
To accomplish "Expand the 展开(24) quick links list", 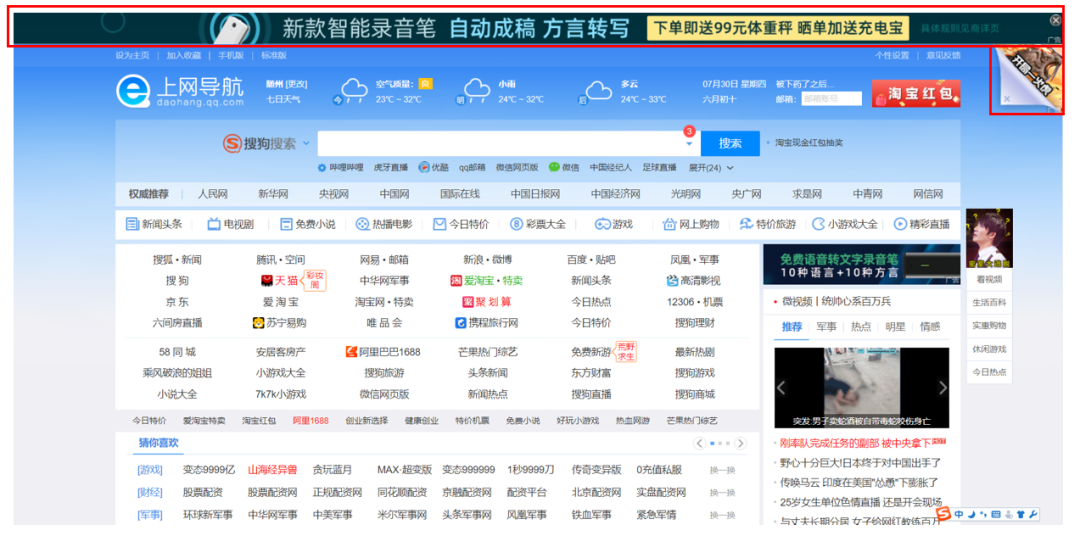I will [x=711, y=167].
